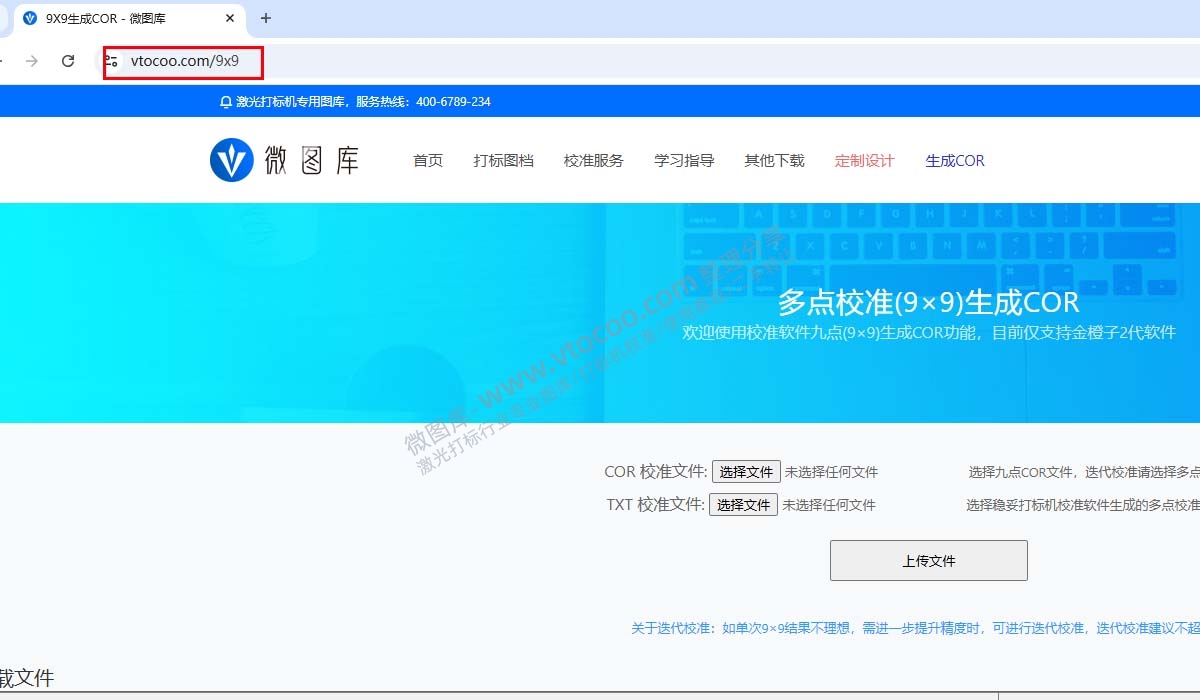Open the 校准服务 menu item
Viewport: 1200px width, 700px height.
pyautogui.click(x=593, y=160)
